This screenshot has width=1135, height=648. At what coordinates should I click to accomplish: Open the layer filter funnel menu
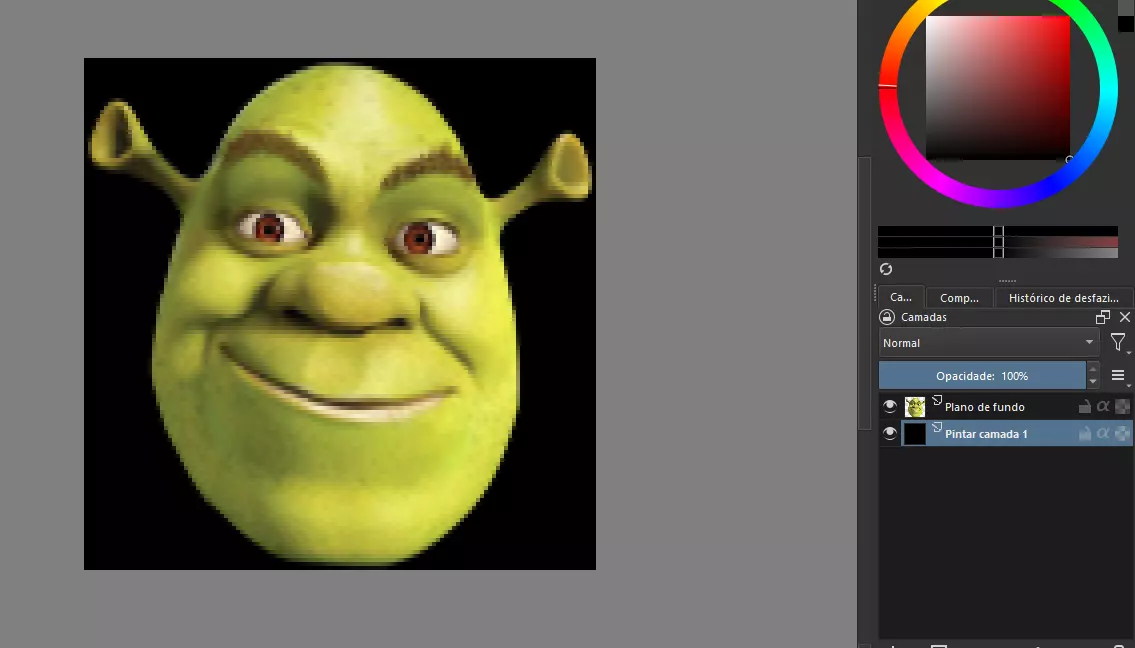pos(1118,342)
